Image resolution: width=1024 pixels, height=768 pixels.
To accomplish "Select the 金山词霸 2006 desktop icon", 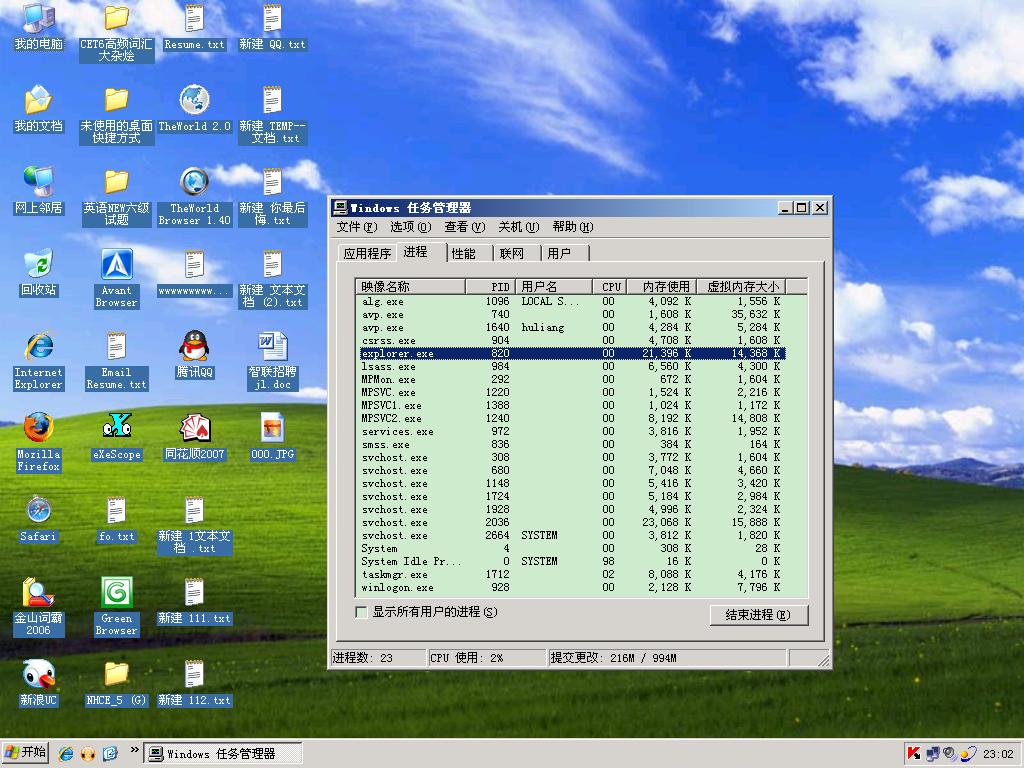I will point(39,607).
